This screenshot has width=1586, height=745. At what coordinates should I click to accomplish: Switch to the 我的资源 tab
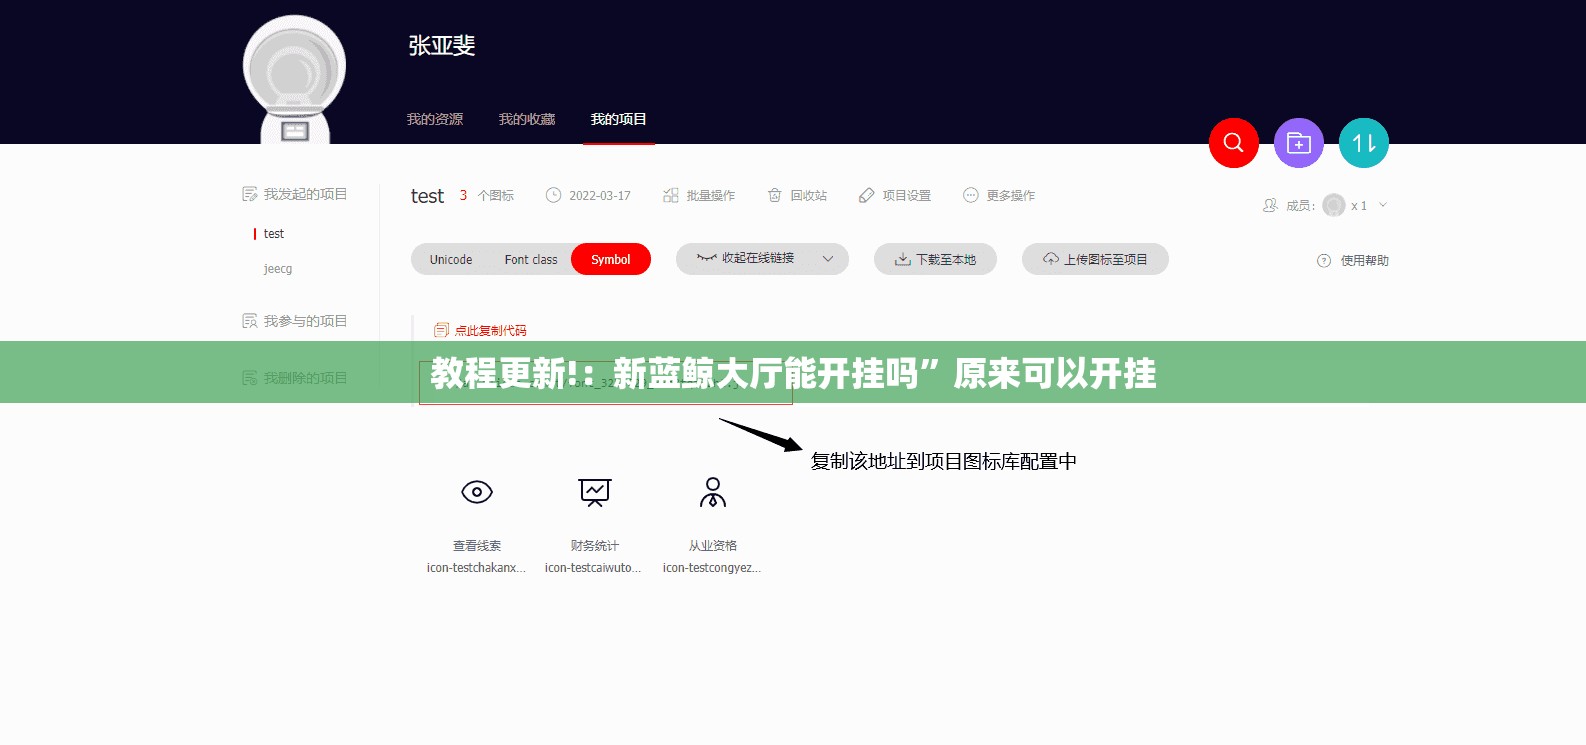coord(435,119)
